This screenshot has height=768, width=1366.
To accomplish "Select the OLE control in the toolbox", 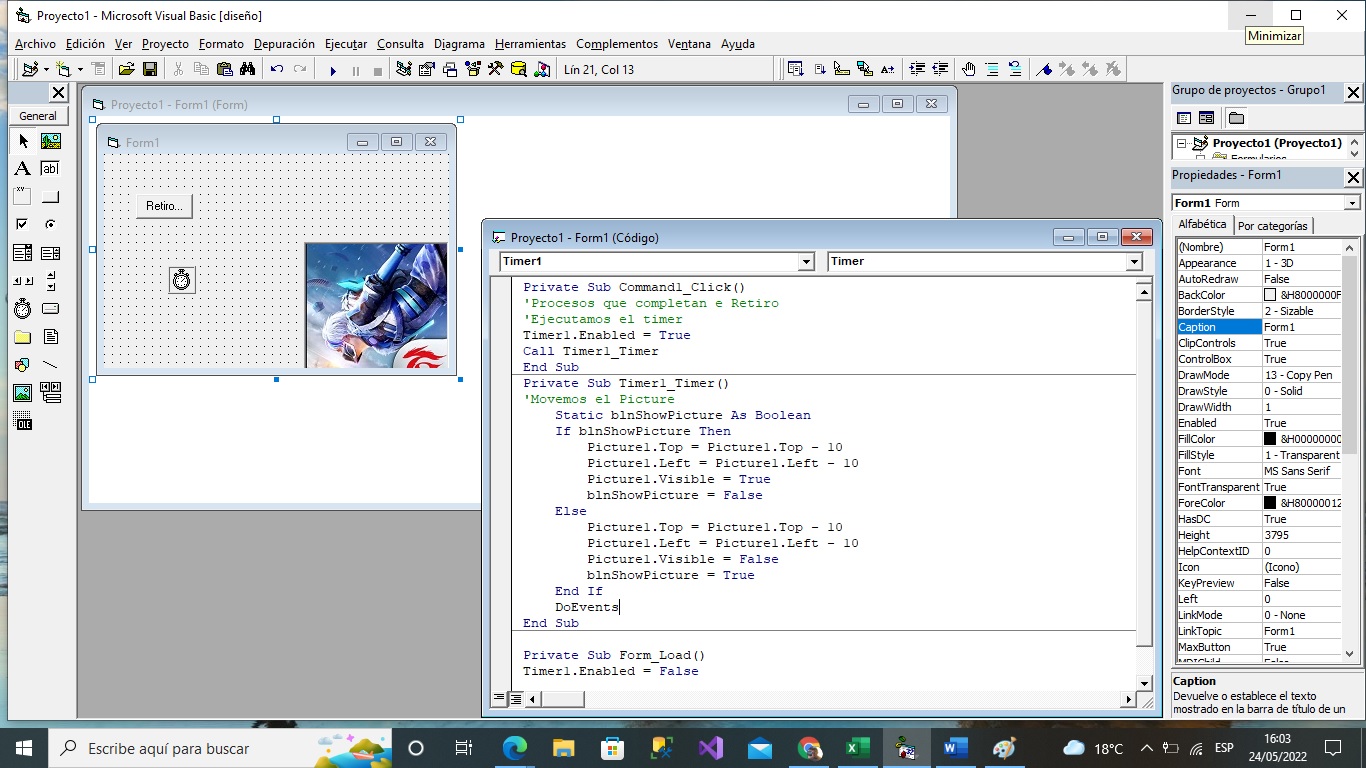I will [22, 421].
